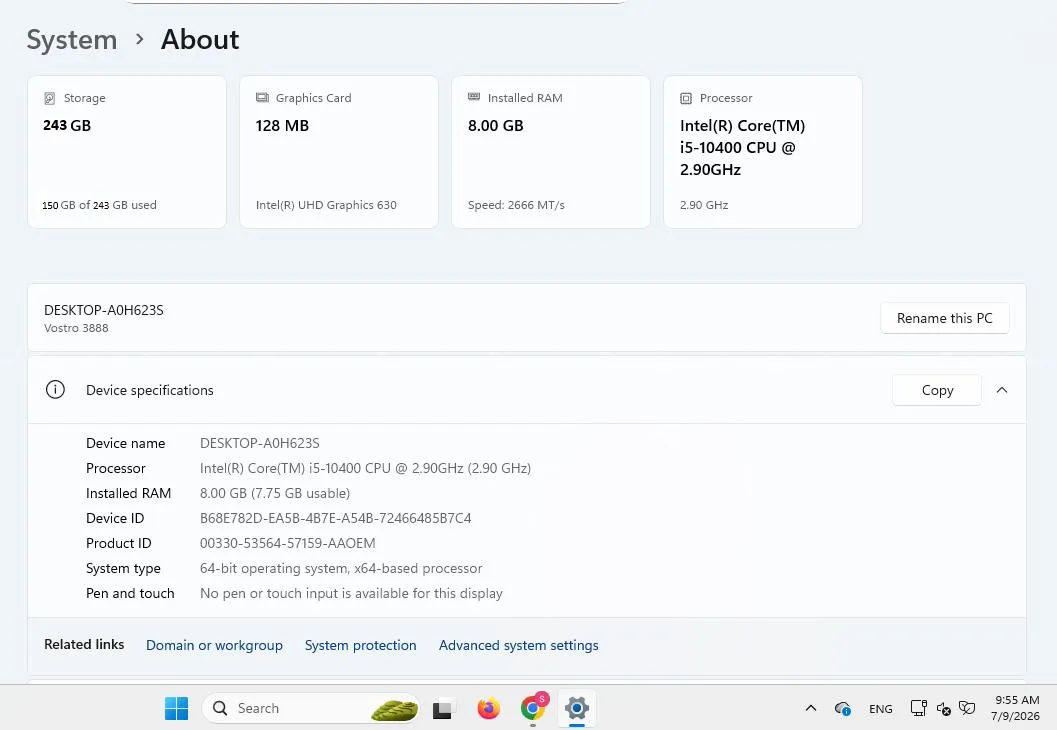Click the ENG language indicator

pyautogui.click(x=880, y=708)
